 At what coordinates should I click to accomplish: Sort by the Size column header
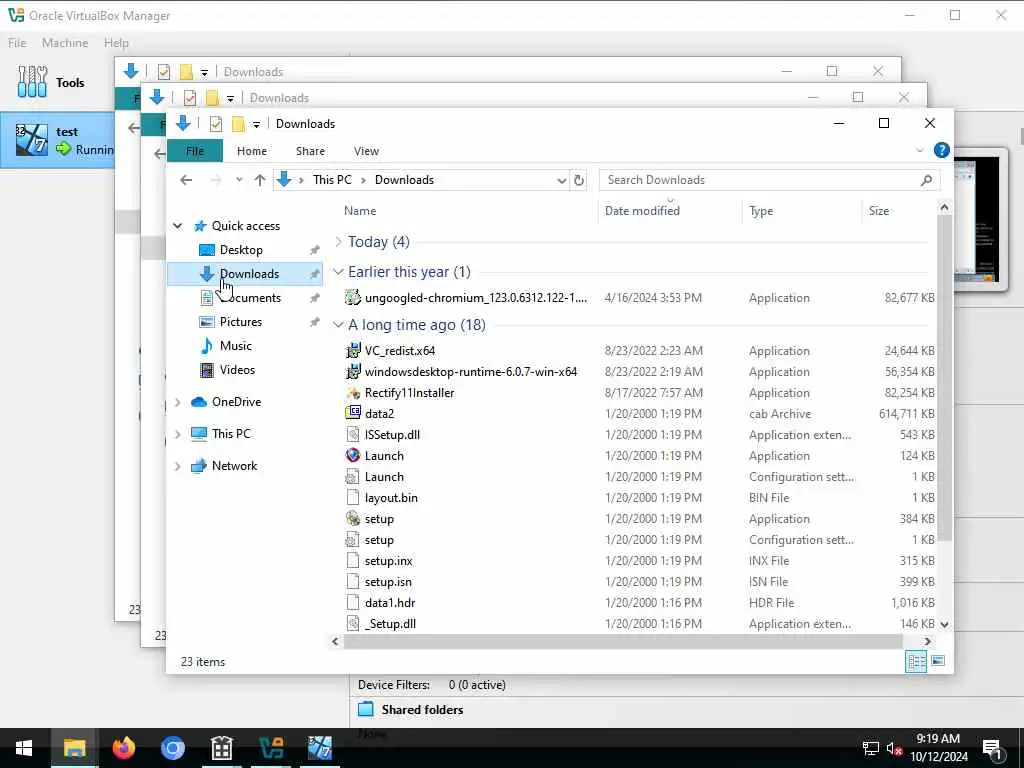[878, 211]
